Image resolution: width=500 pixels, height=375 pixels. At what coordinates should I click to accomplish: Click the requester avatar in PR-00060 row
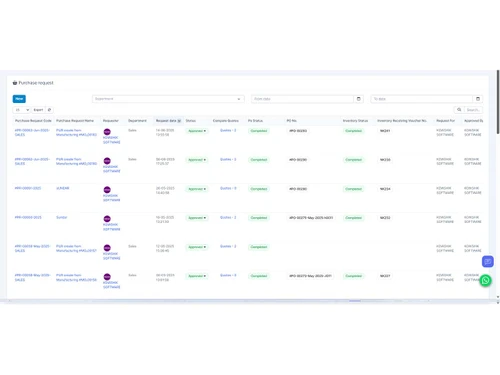point(107,219)
